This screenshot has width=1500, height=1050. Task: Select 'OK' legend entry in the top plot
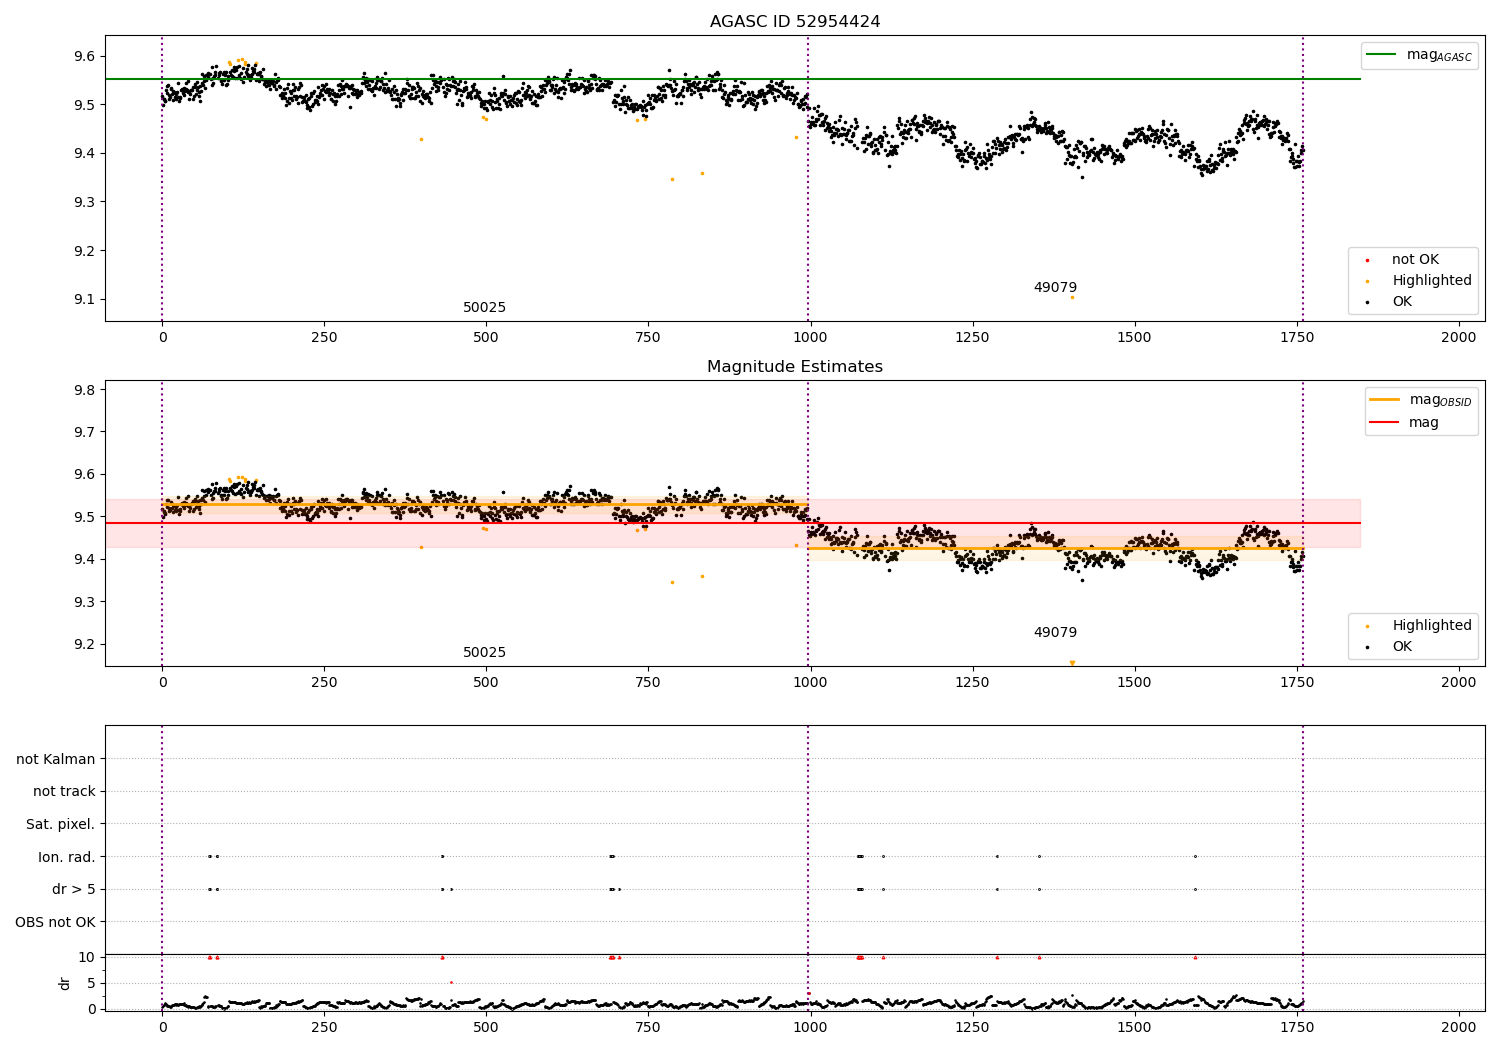1402,302
